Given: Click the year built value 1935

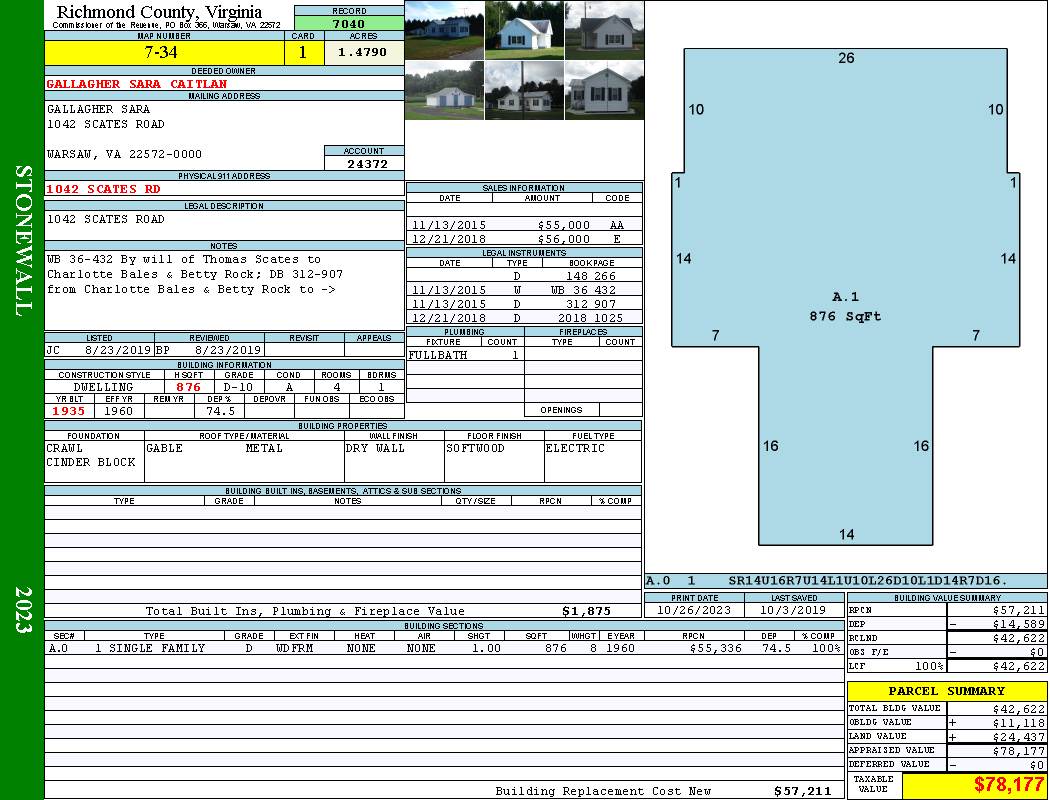Looking at the screenshot, I should click(69, 411).
